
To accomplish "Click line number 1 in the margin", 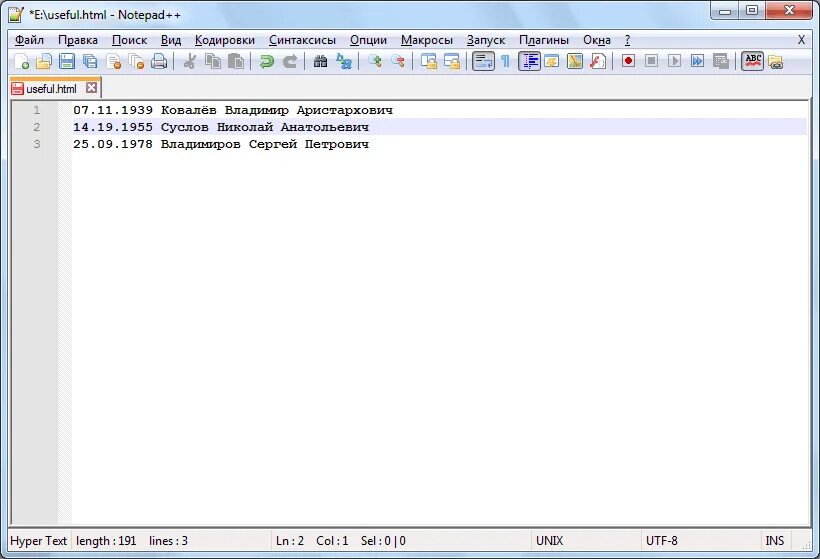I will 37,110.
